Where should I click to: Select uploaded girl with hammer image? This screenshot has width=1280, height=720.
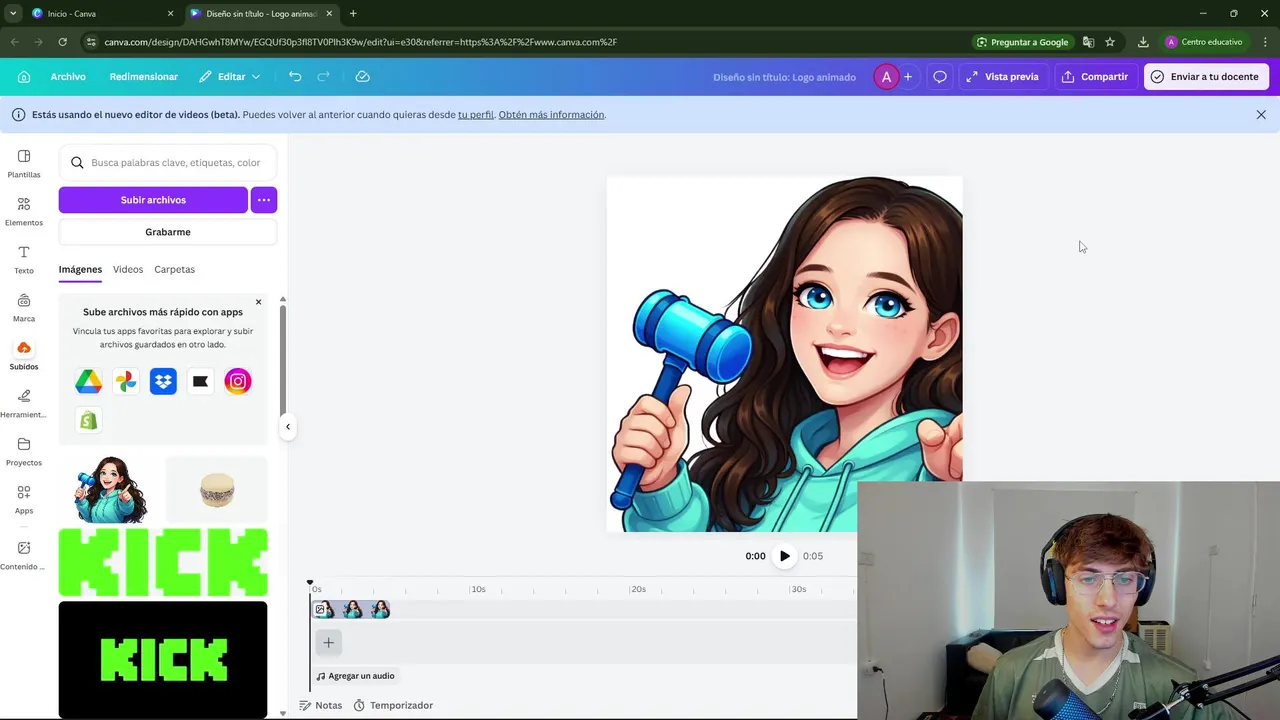(x=110, y=490)
